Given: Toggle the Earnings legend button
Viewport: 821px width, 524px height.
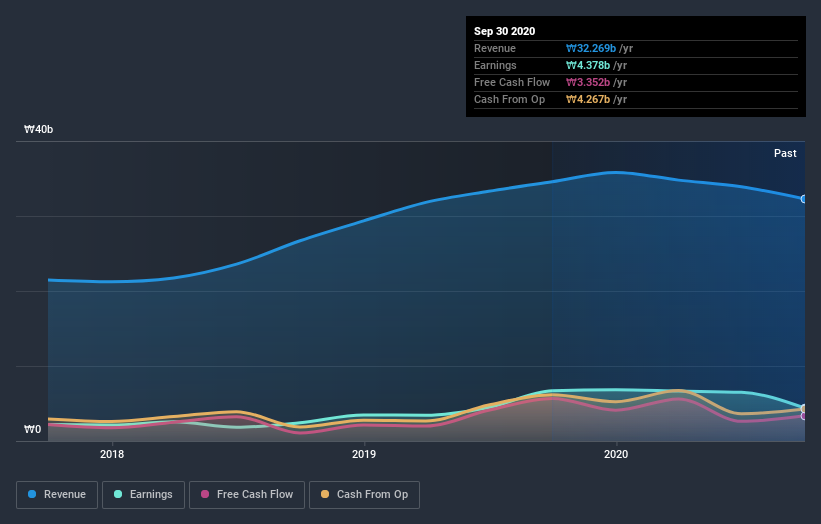Looking at the screenshot, I should click(x=143, y=495).
